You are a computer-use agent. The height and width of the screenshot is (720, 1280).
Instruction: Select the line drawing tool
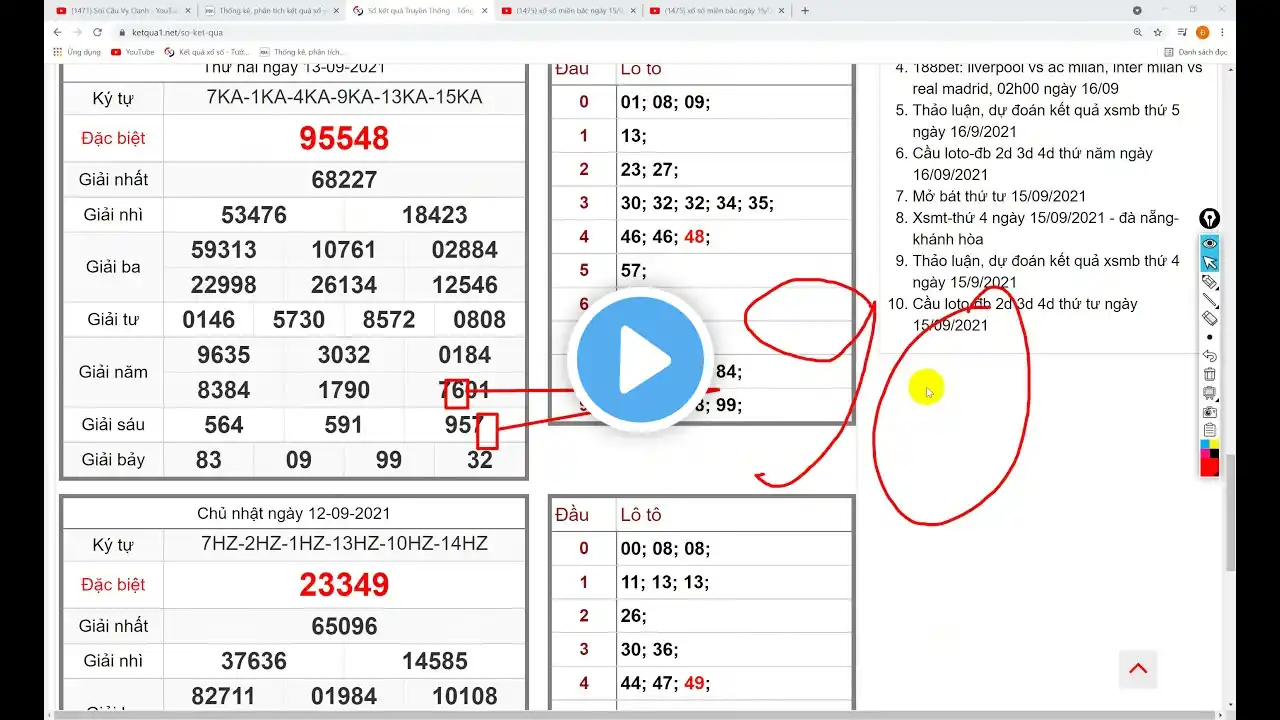pyautogui.click(x=1210, y=300)
